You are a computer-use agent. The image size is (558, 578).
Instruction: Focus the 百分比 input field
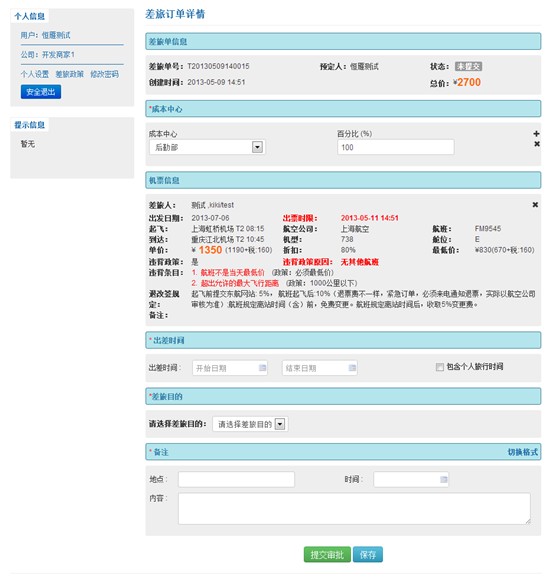coord(395,147)
